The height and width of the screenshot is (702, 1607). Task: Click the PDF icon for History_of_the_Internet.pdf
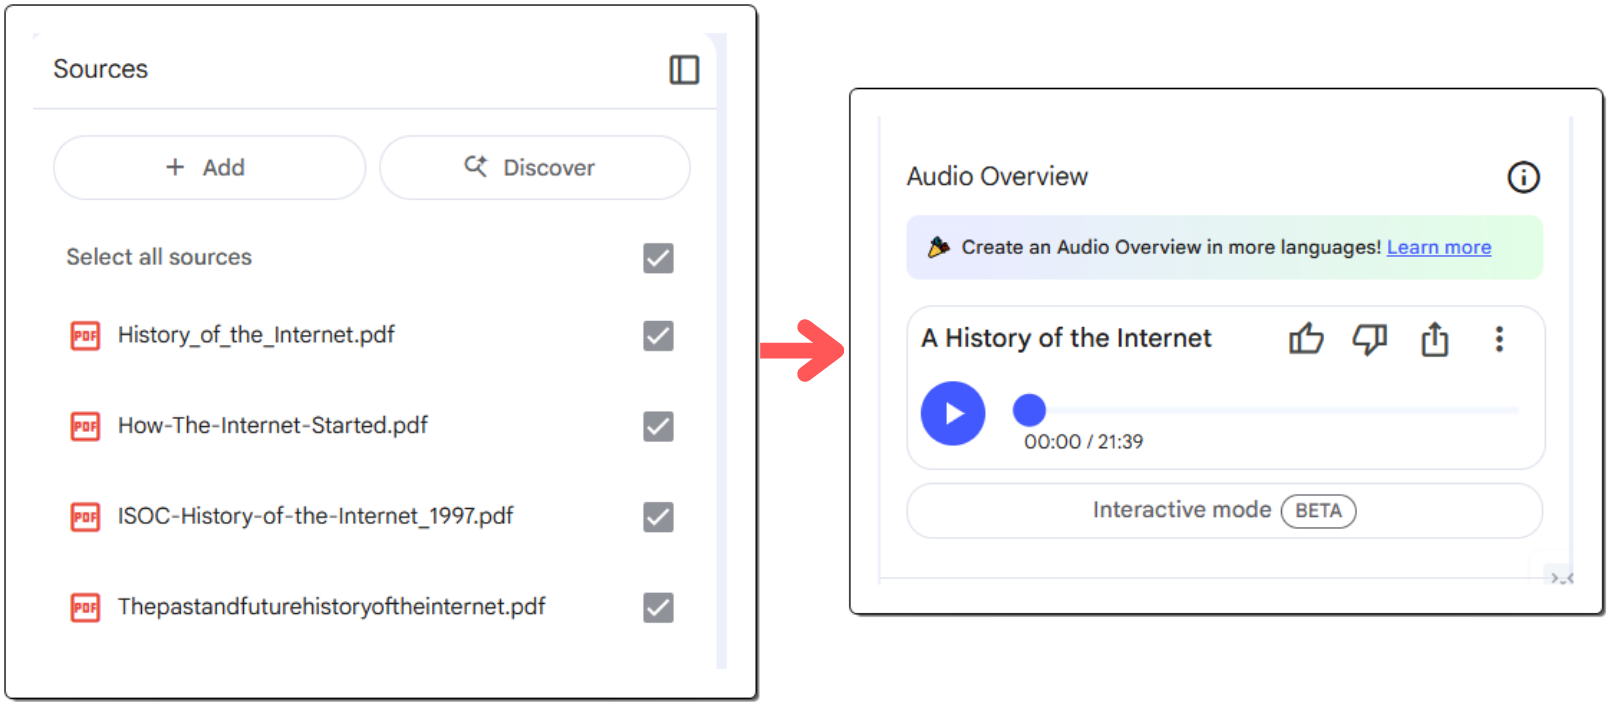(85, 336)
